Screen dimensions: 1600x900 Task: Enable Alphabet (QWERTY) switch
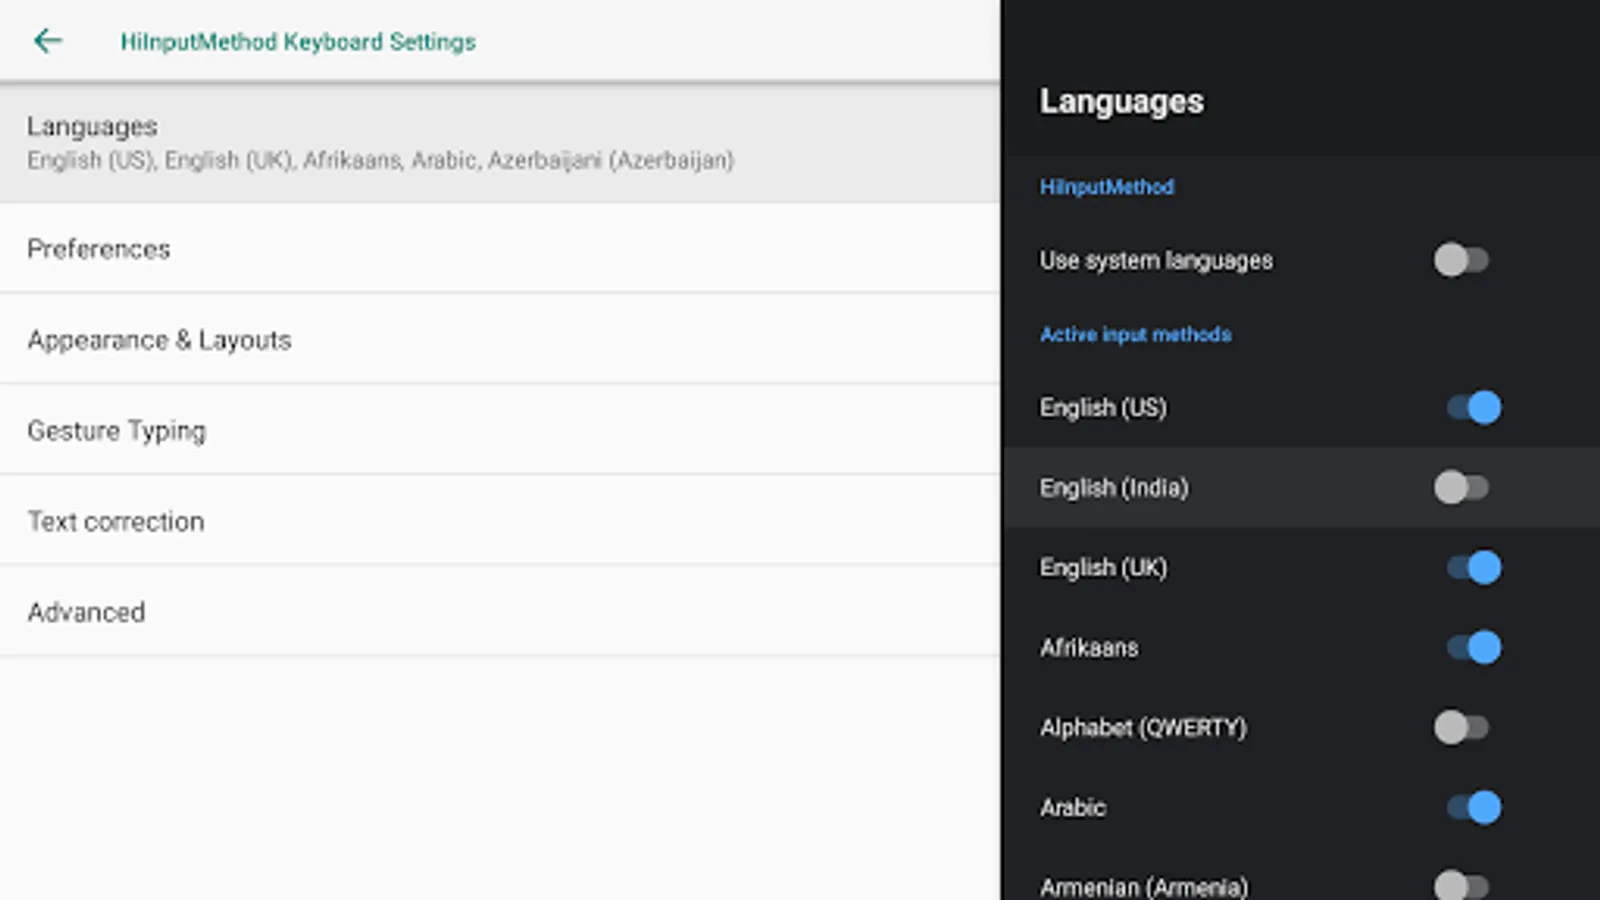[1461, 727]
